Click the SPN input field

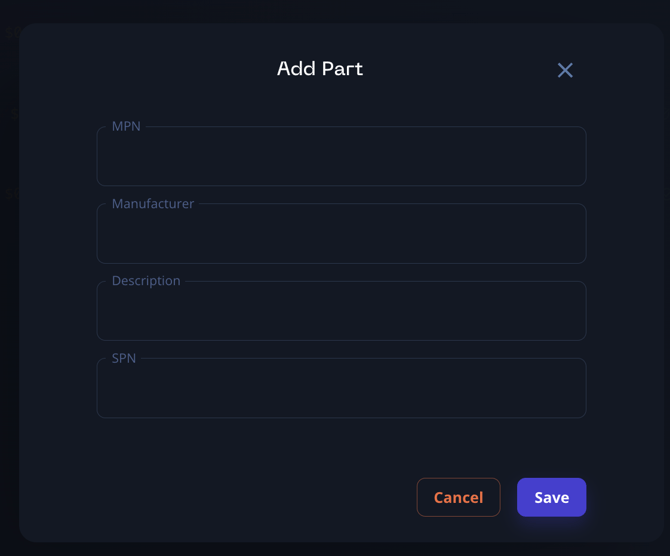[x=341, y=389]
